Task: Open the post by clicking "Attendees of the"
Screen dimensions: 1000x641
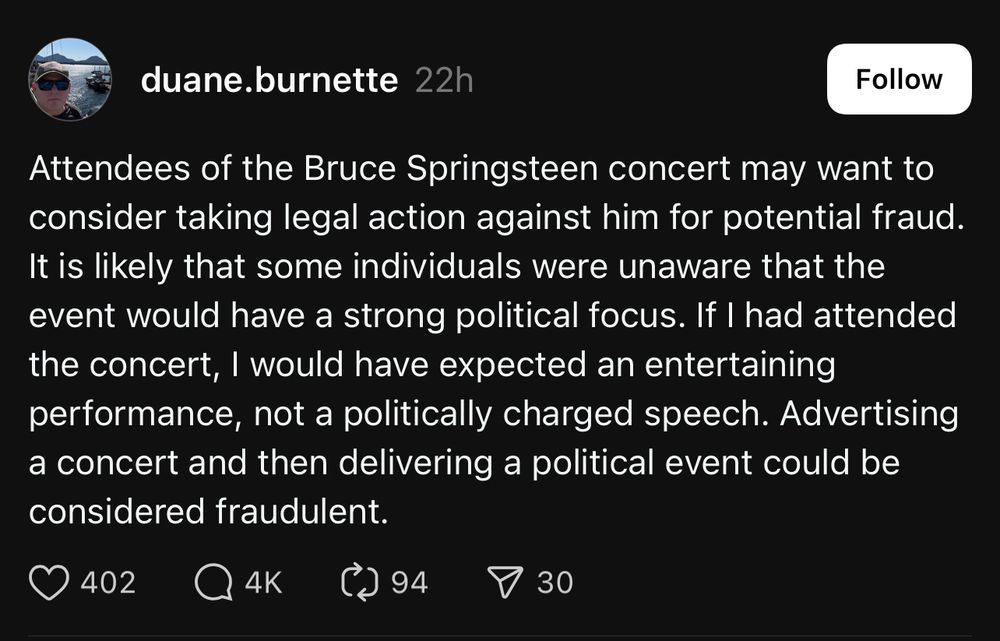Action: click(x=159, y=169)
